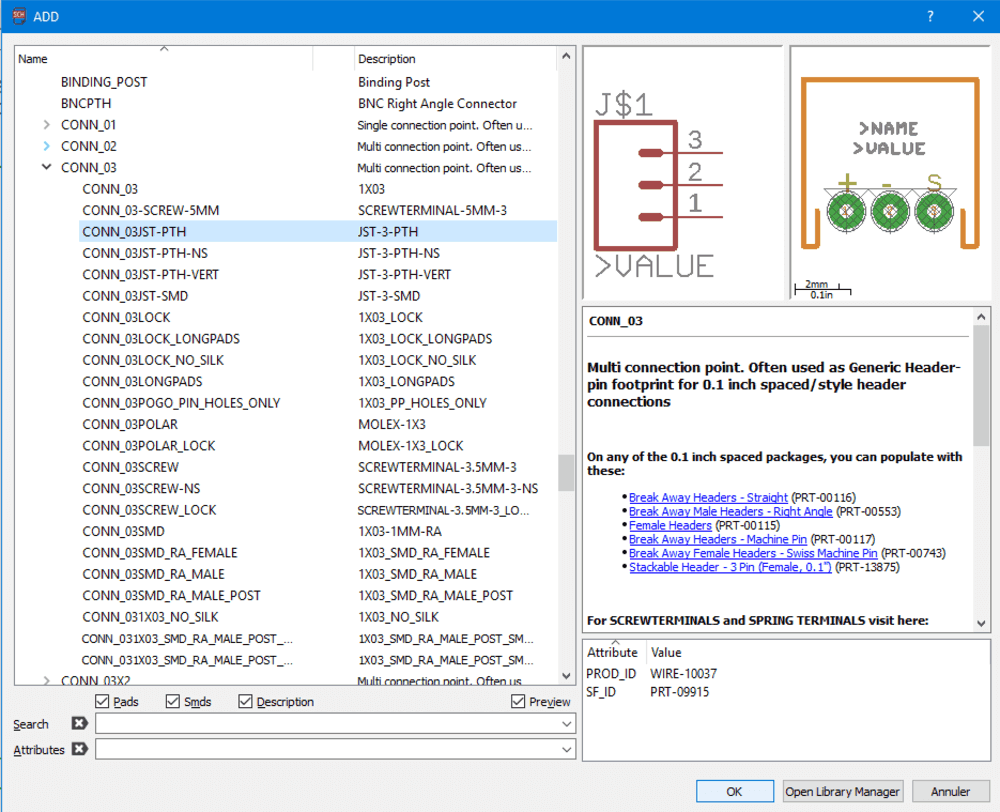Viewport: 1000px width, 812px height.
Task: Sort the list by Name column header
Action: pos(164,59)
